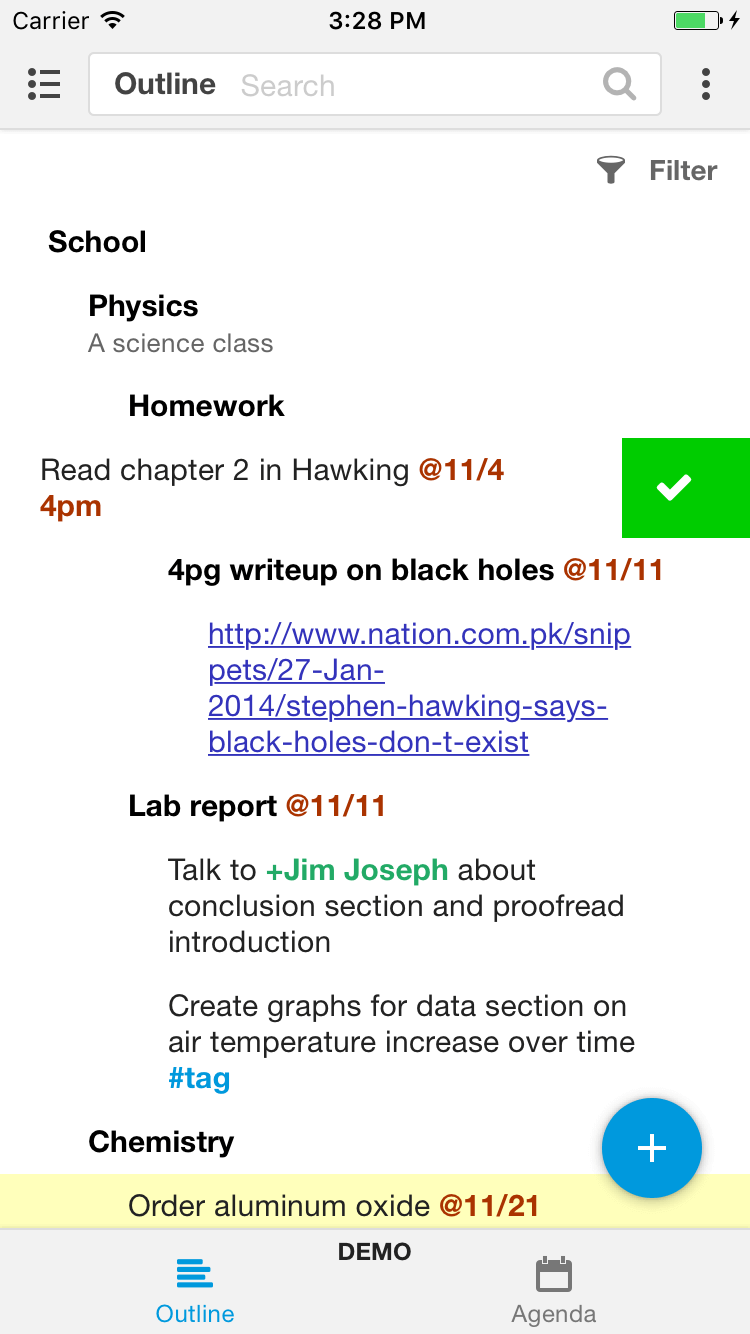Screen dimensions: 750x1334
Task: Click the Search input field
Action: [x=415, y=85]
